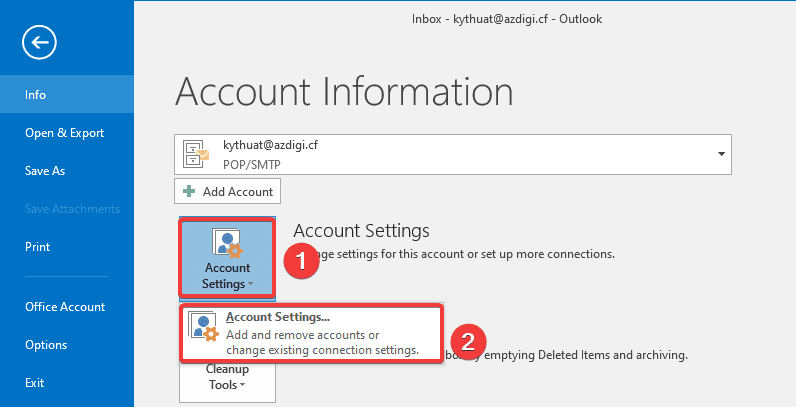The width and height of the screenshot is (796, 407).
Task: Select the Info tab in the sidebar
Action: (x=36, y=95)
